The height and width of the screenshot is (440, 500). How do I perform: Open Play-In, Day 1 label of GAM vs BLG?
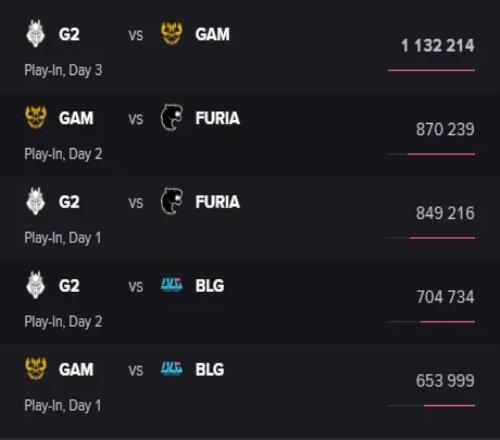(63, 406)
